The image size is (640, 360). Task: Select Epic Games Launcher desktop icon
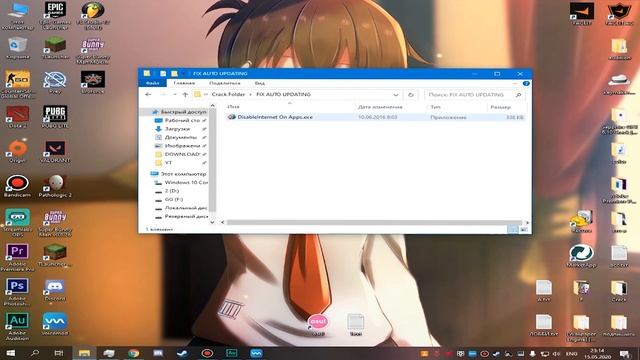[x=55, y=16]
